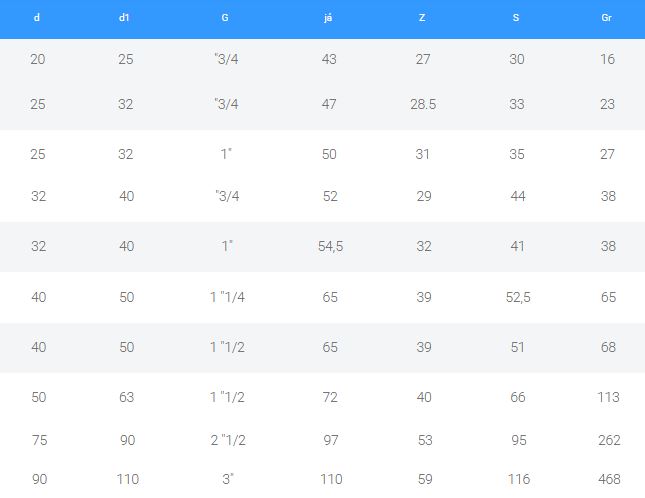The width and height of the screenshot is (645, 498).
Task: Select the 113 value in Gr column
Action: [x=608, y=397]
